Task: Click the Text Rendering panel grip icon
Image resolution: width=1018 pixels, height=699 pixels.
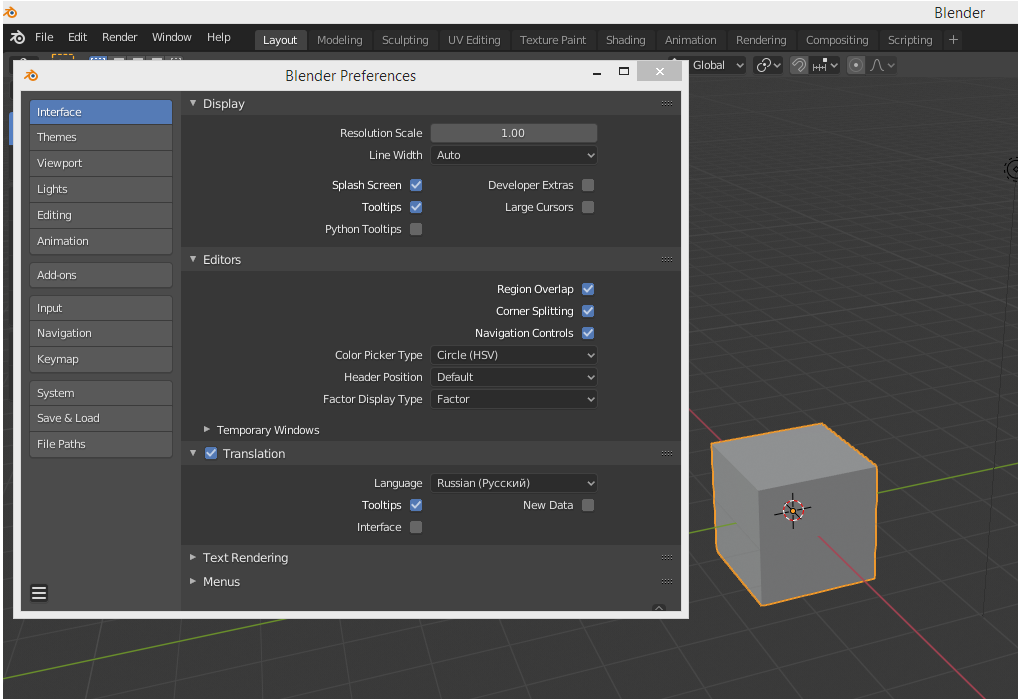Action: coord(667,558)
